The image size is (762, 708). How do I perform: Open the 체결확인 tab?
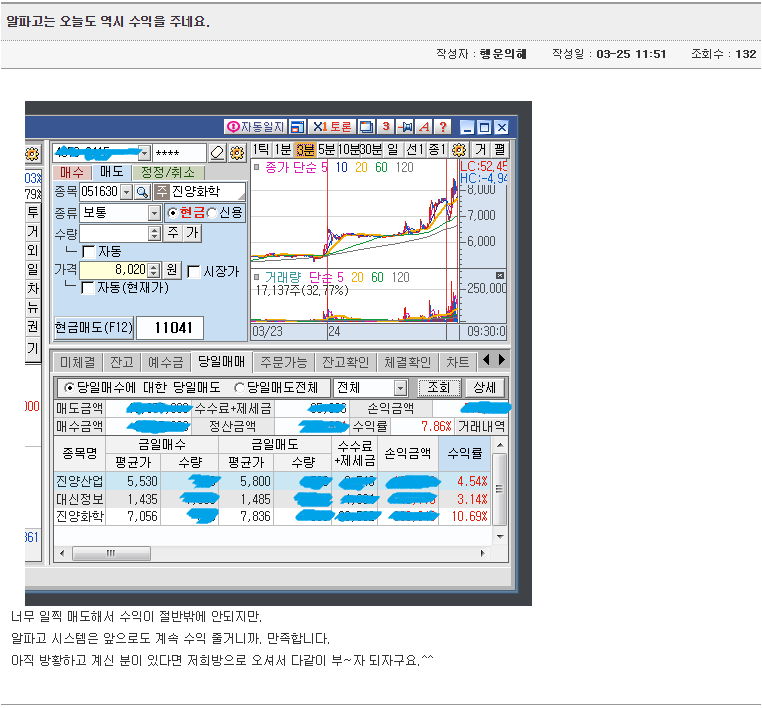[407, 362]
